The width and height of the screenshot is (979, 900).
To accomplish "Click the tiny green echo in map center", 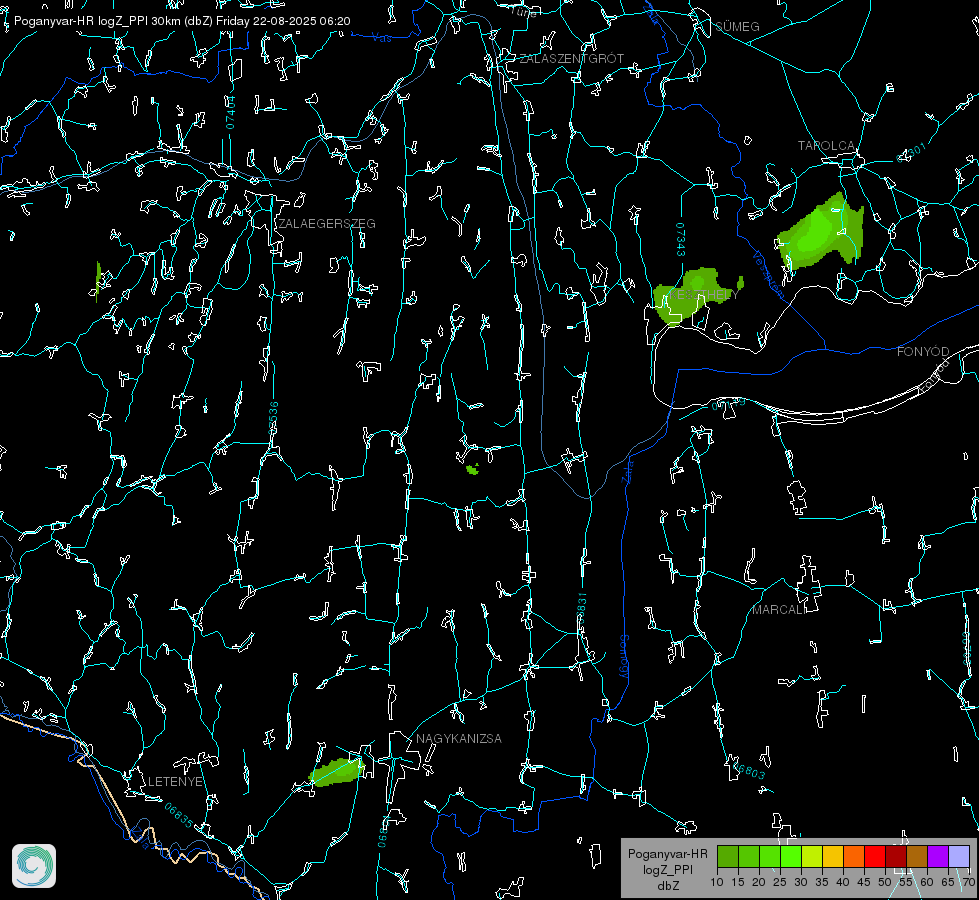I will (x=473, y=469).
